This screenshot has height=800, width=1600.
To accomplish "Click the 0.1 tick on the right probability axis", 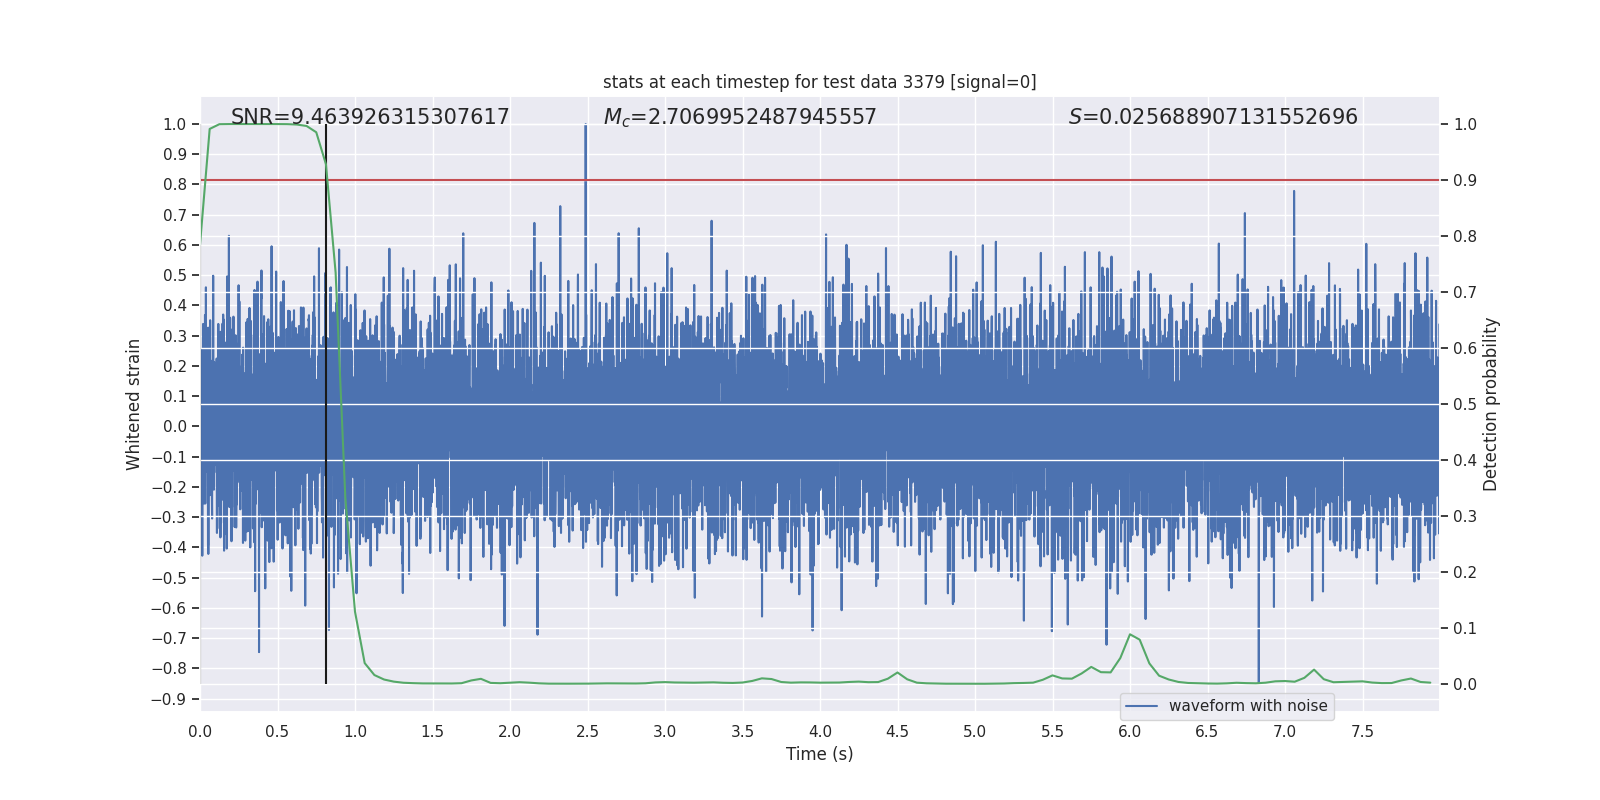I will click(1465, 629).
